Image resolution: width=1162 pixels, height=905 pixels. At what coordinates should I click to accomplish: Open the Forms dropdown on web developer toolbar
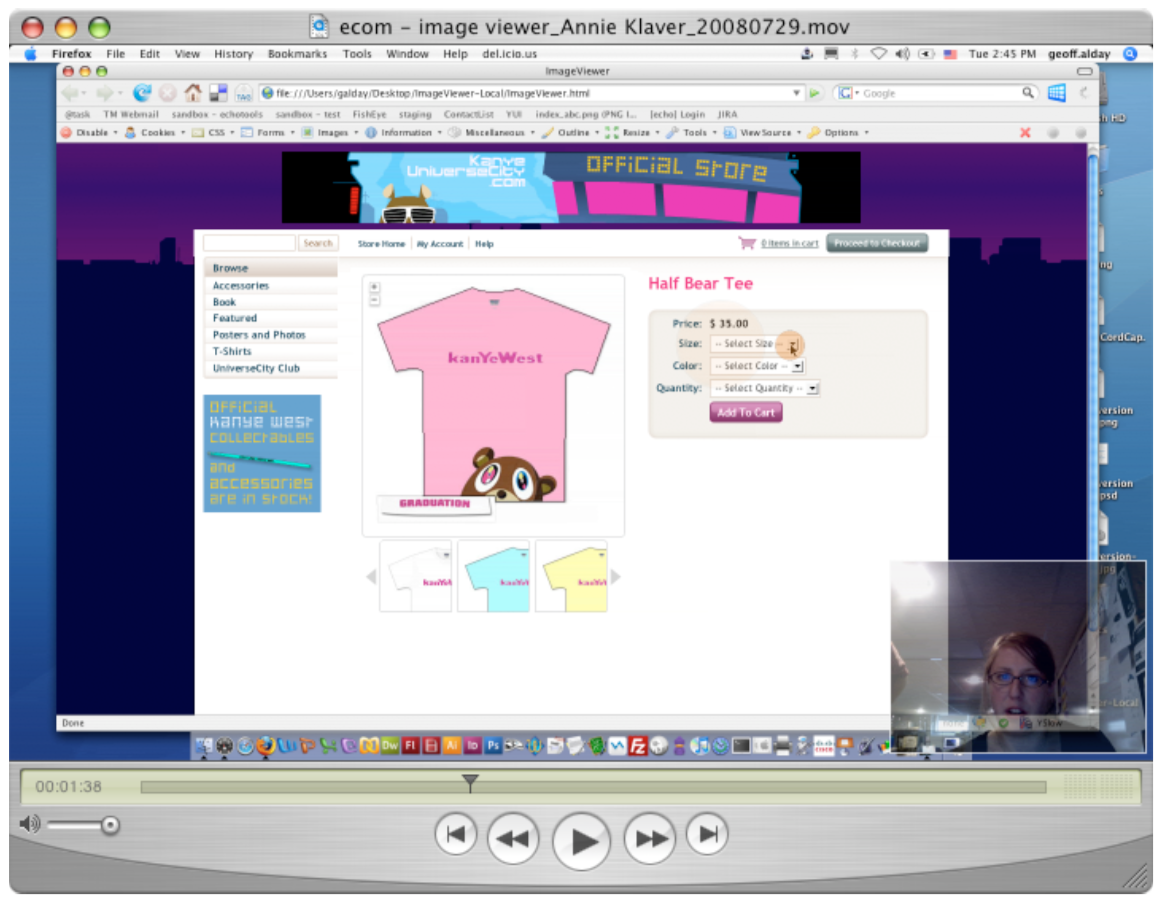(x=268, y=133)
